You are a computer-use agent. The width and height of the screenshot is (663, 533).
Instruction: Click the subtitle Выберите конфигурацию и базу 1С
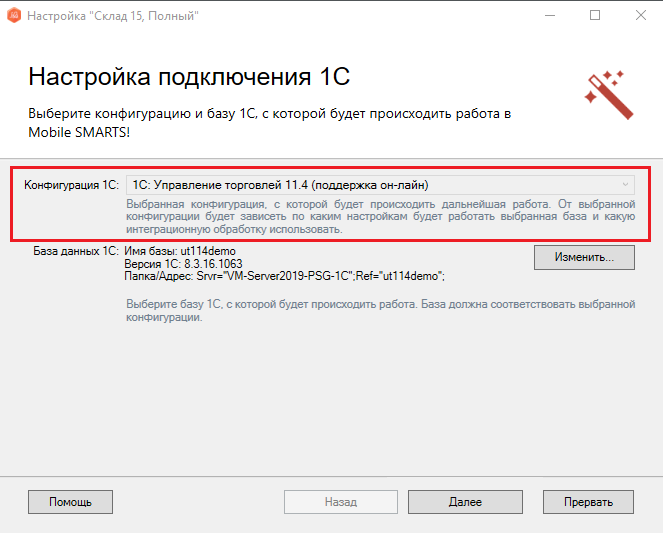pos(269,123)
